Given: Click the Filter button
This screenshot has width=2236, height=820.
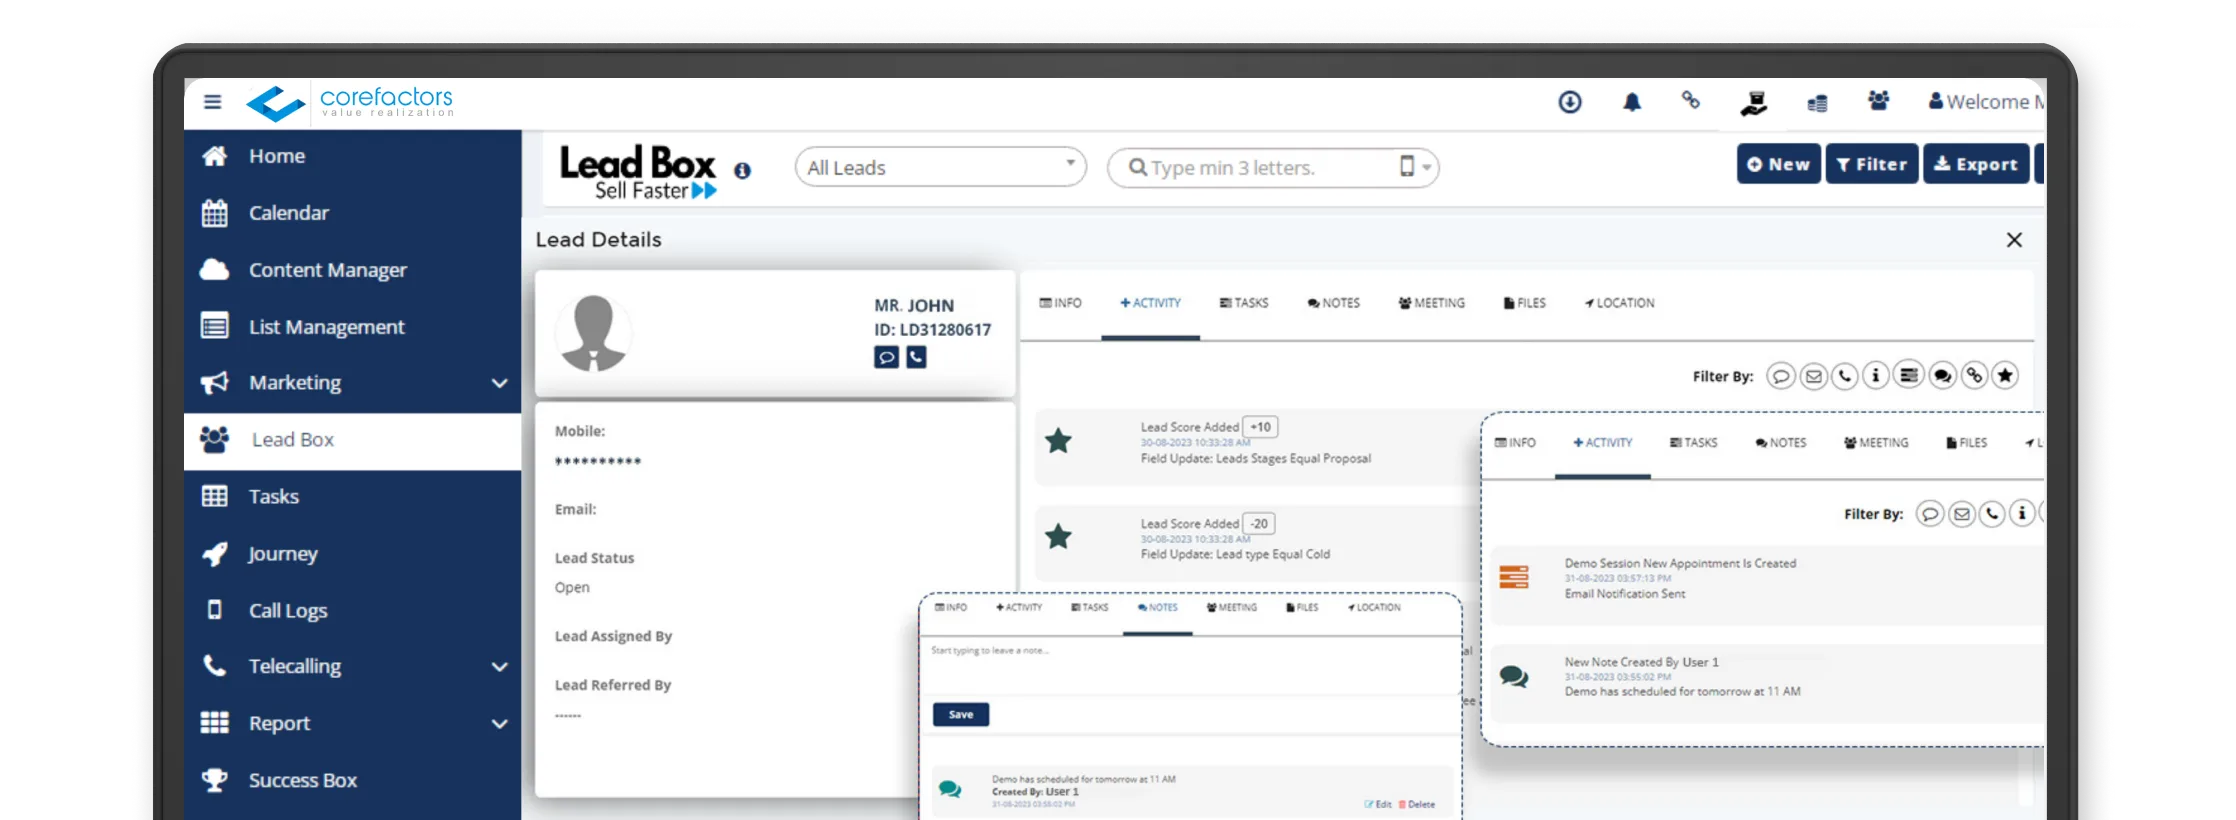Looking at the screenshot, I should tap(1871, 164).
